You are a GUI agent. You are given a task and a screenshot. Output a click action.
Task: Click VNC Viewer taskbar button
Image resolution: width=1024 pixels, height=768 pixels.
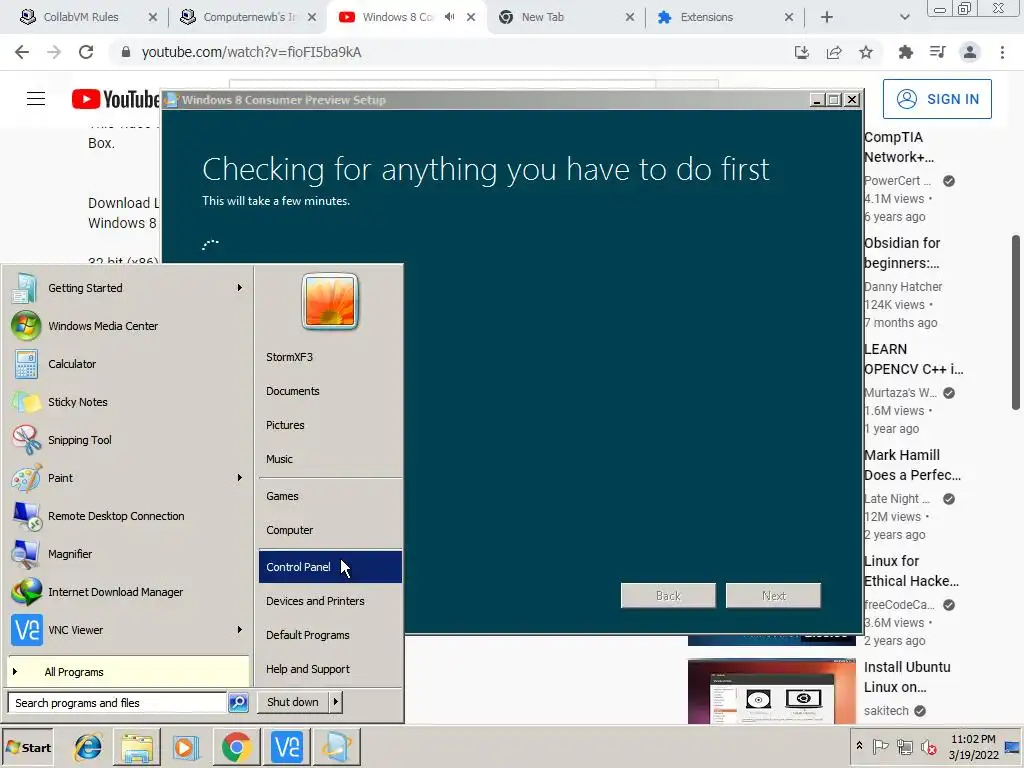[287, 747]
